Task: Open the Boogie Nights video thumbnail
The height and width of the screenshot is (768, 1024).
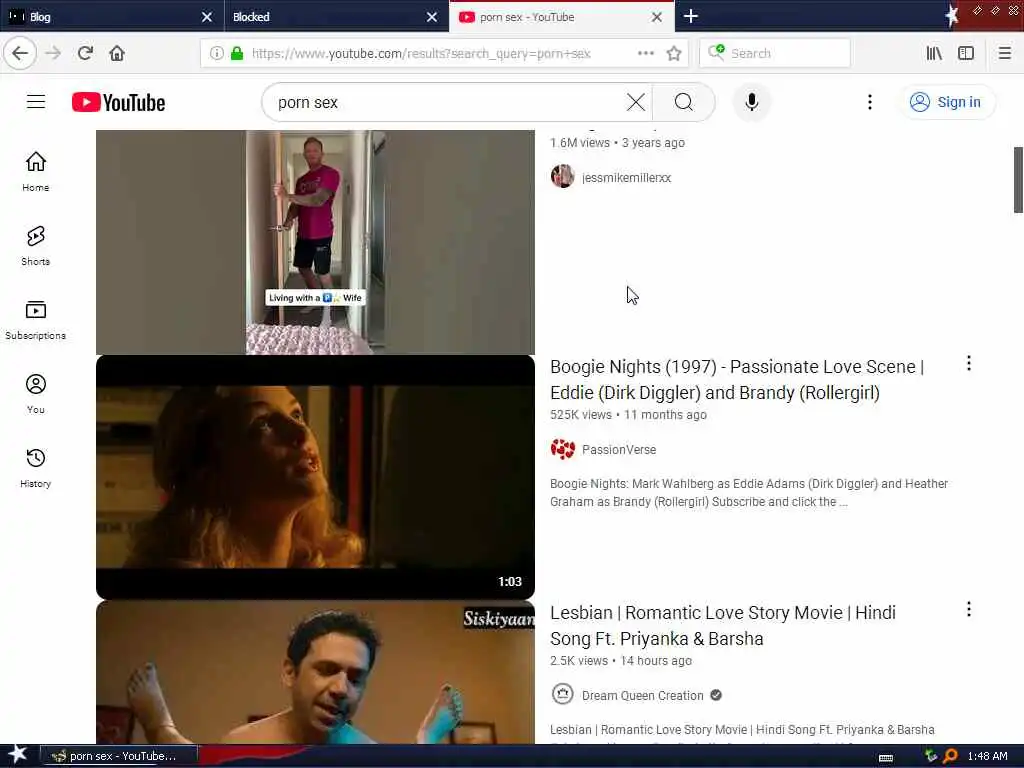Action: 315,477
